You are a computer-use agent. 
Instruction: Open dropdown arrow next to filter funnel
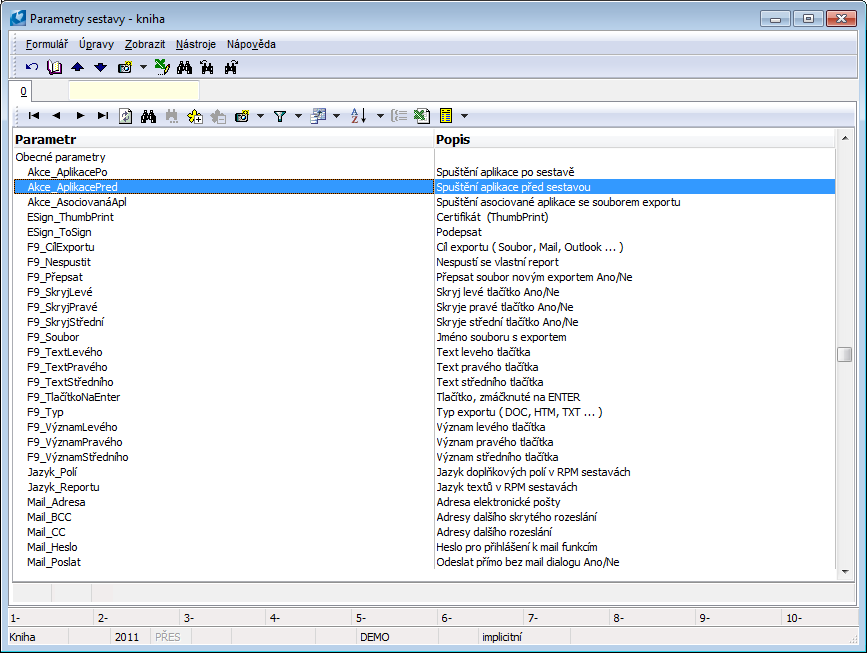click(297, 116)
